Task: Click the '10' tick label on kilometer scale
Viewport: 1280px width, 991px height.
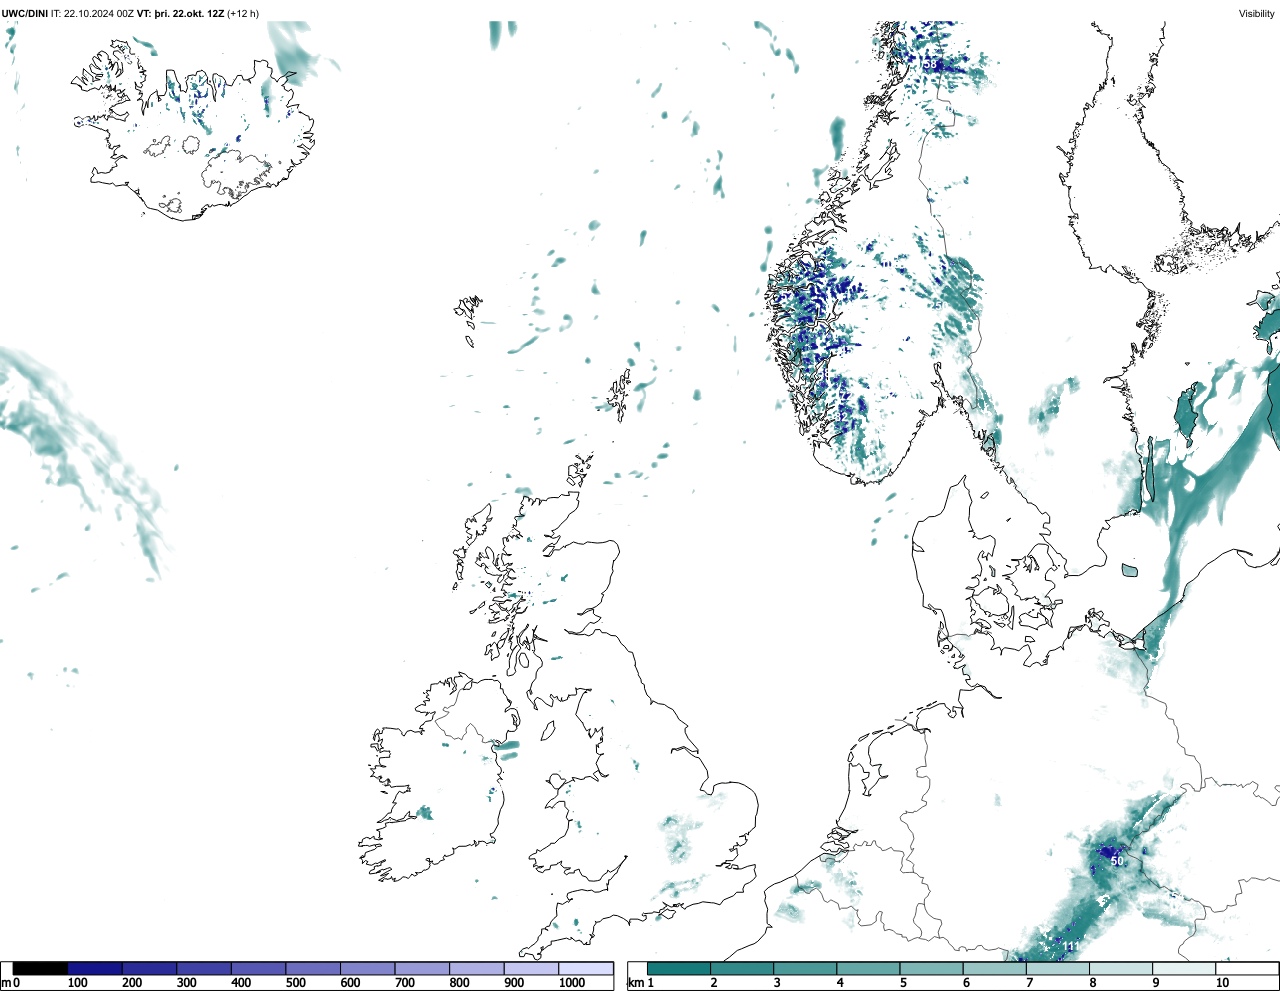Action: click(x=1222, y=983)
